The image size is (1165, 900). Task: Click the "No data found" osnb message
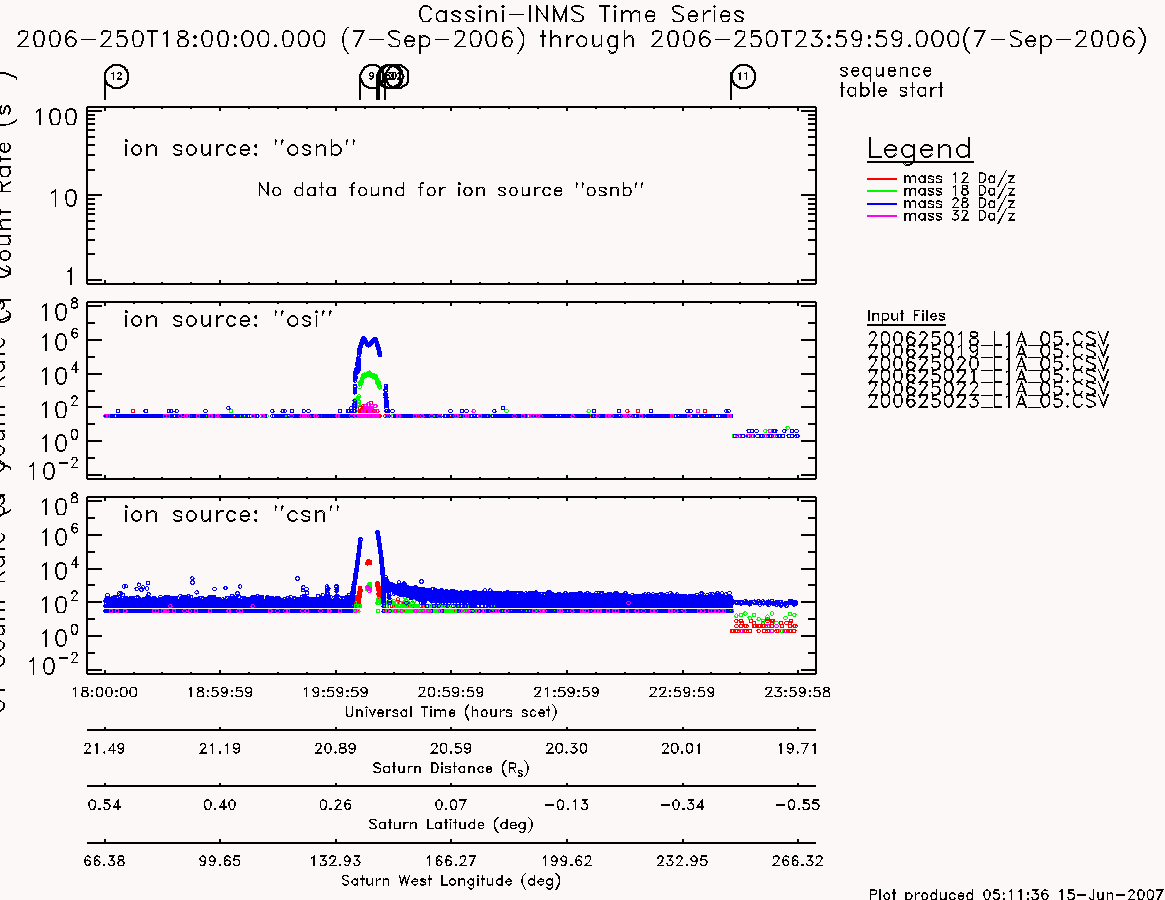(x=450, y=190)
